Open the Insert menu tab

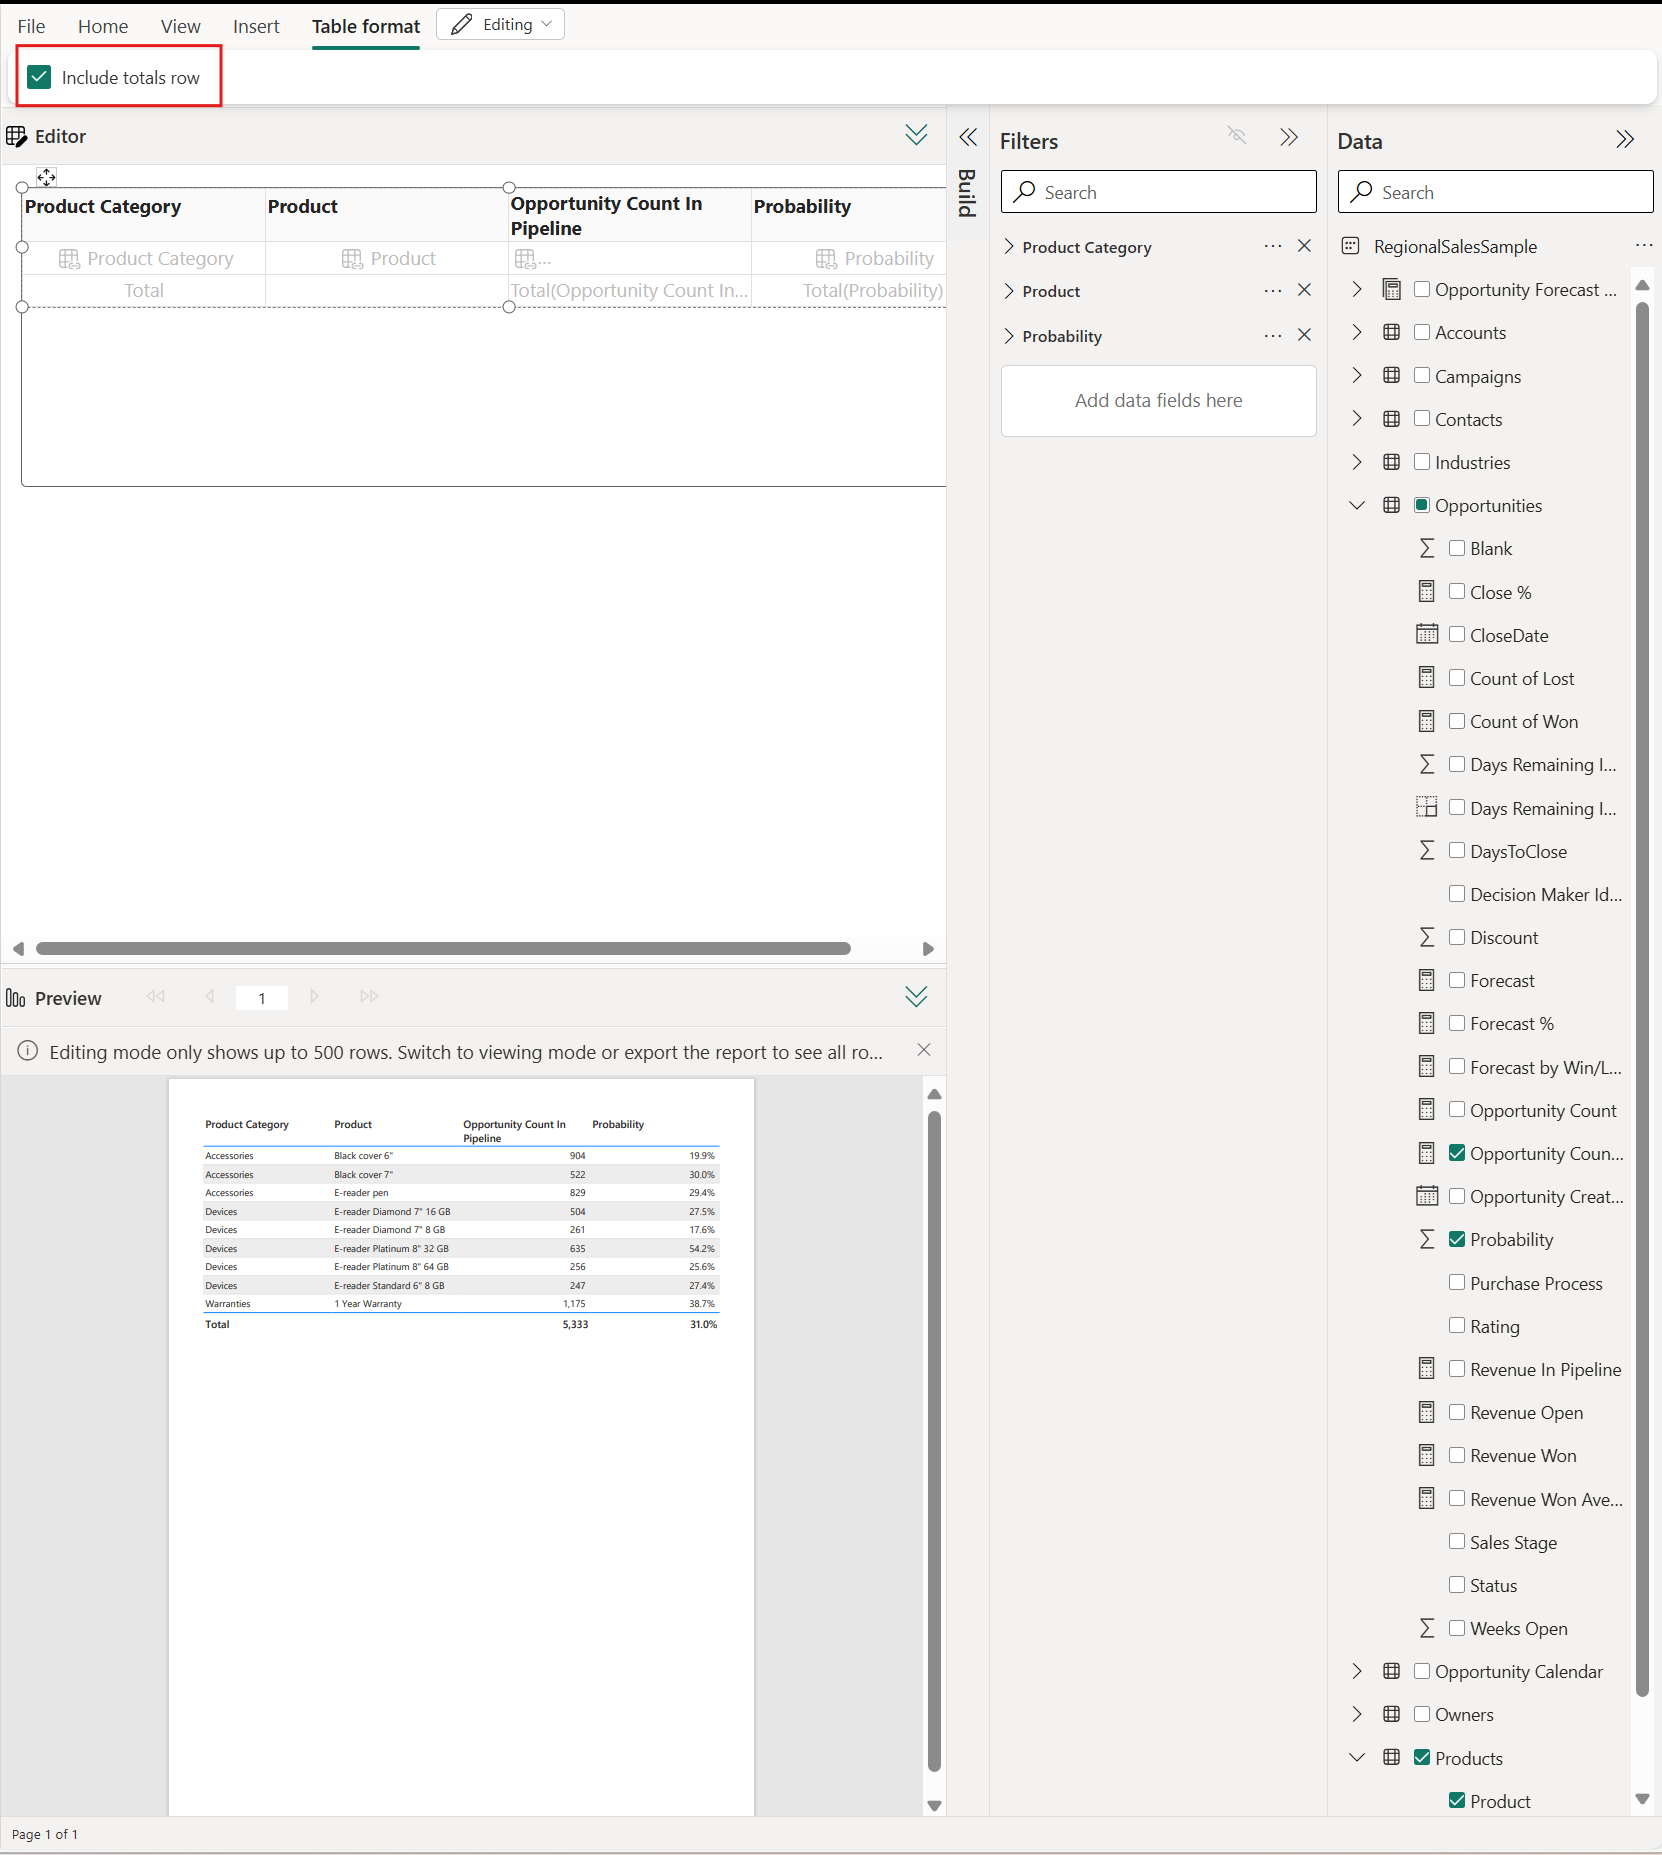coord(256,26)
